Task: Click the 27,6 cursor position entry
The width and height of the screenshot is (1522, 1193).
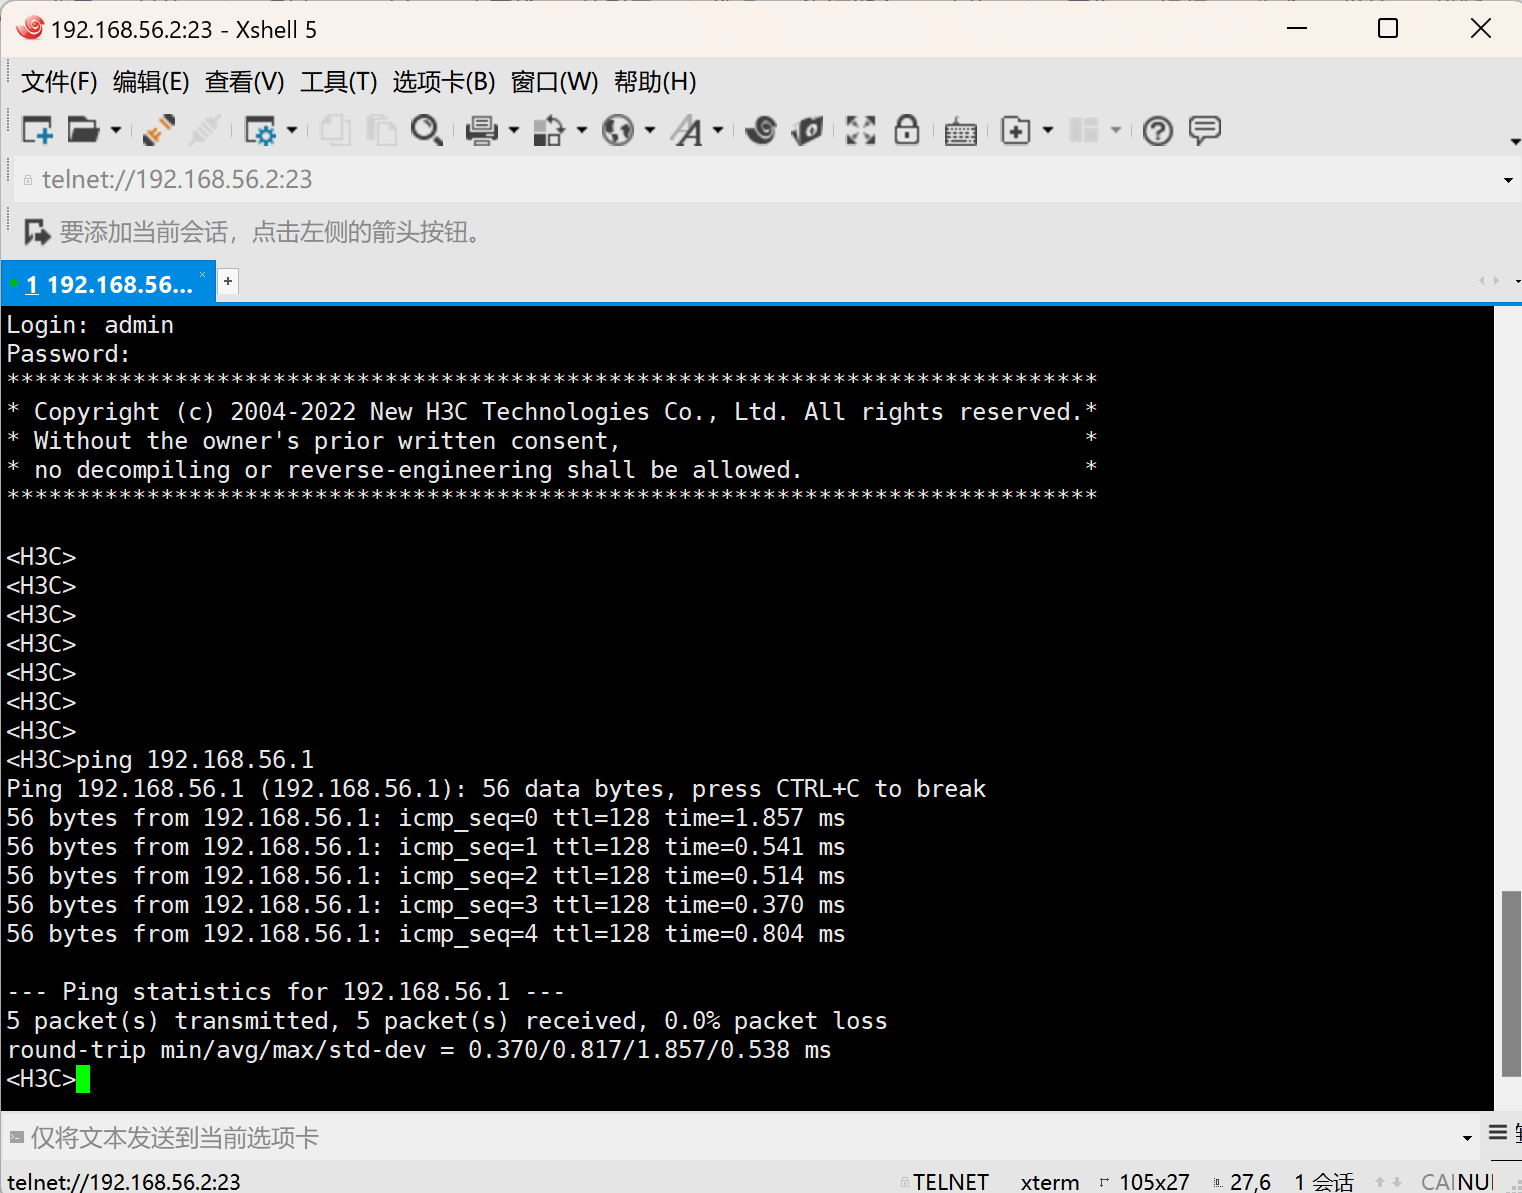Action: [1250, 1182]
